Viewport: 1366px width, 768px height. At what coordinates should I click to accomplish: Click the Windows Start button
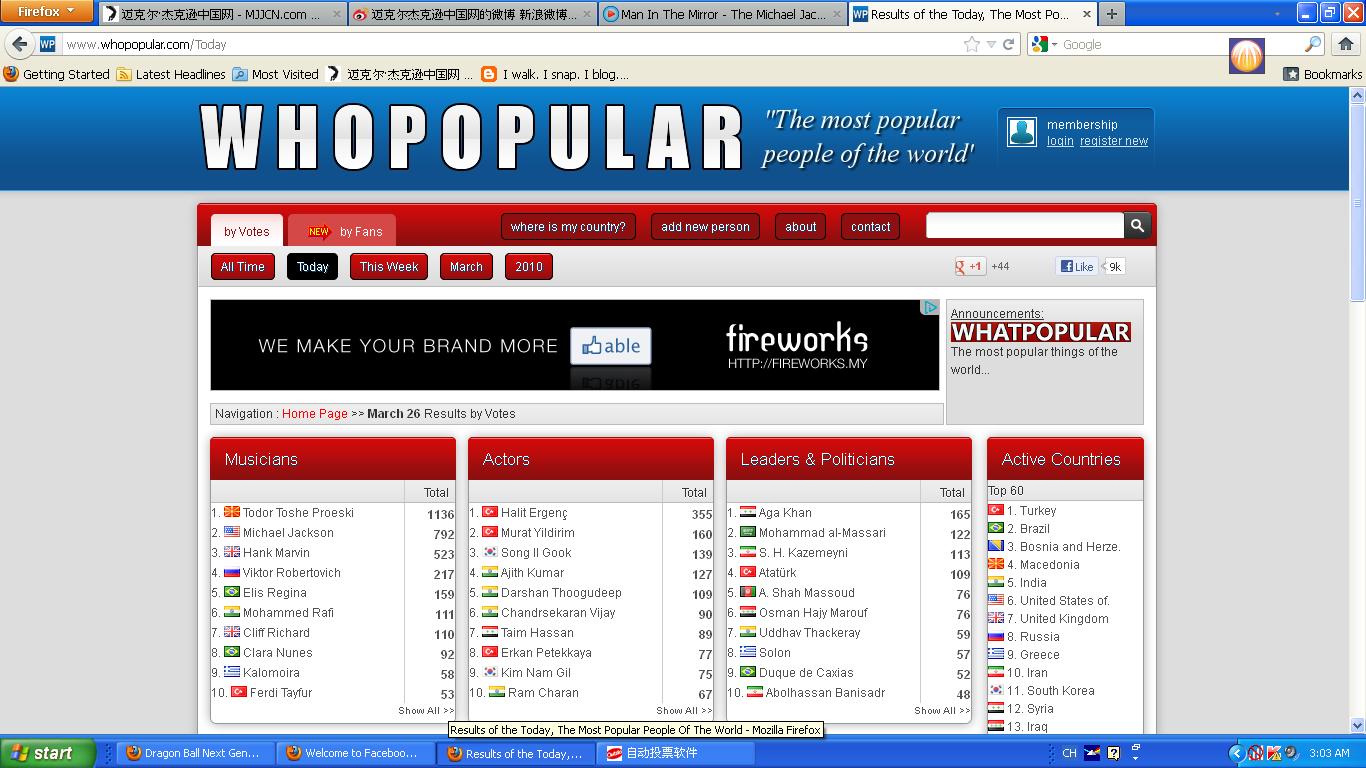click(x=47, y=753)
